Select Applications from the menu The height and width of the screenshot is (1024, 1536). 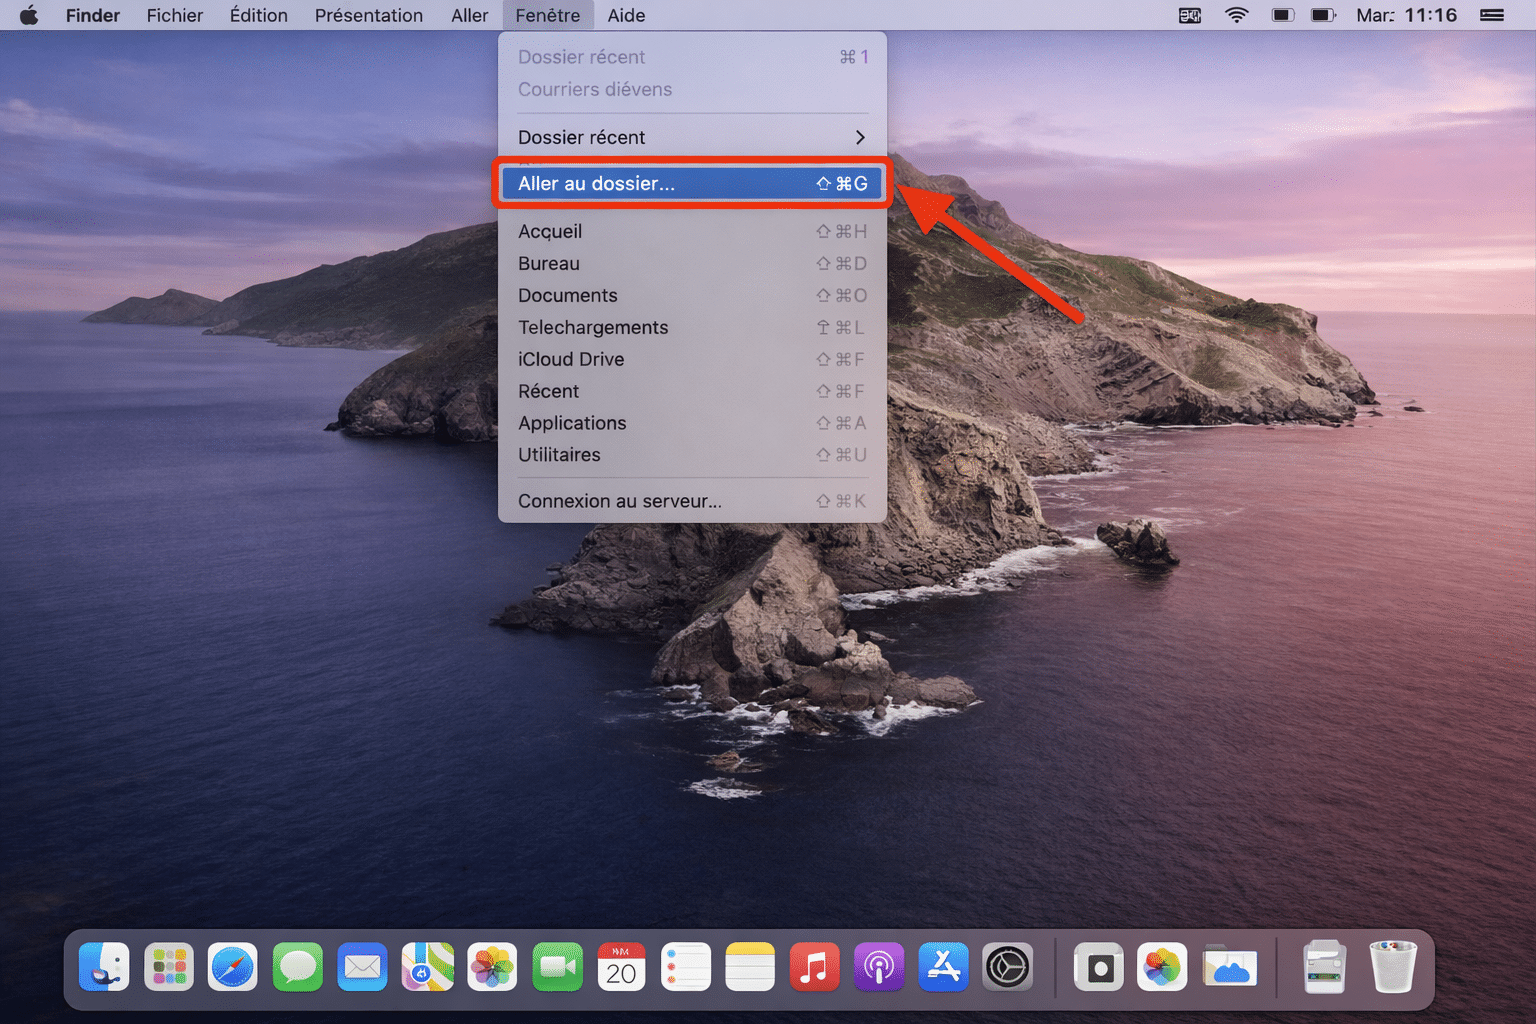692,423
